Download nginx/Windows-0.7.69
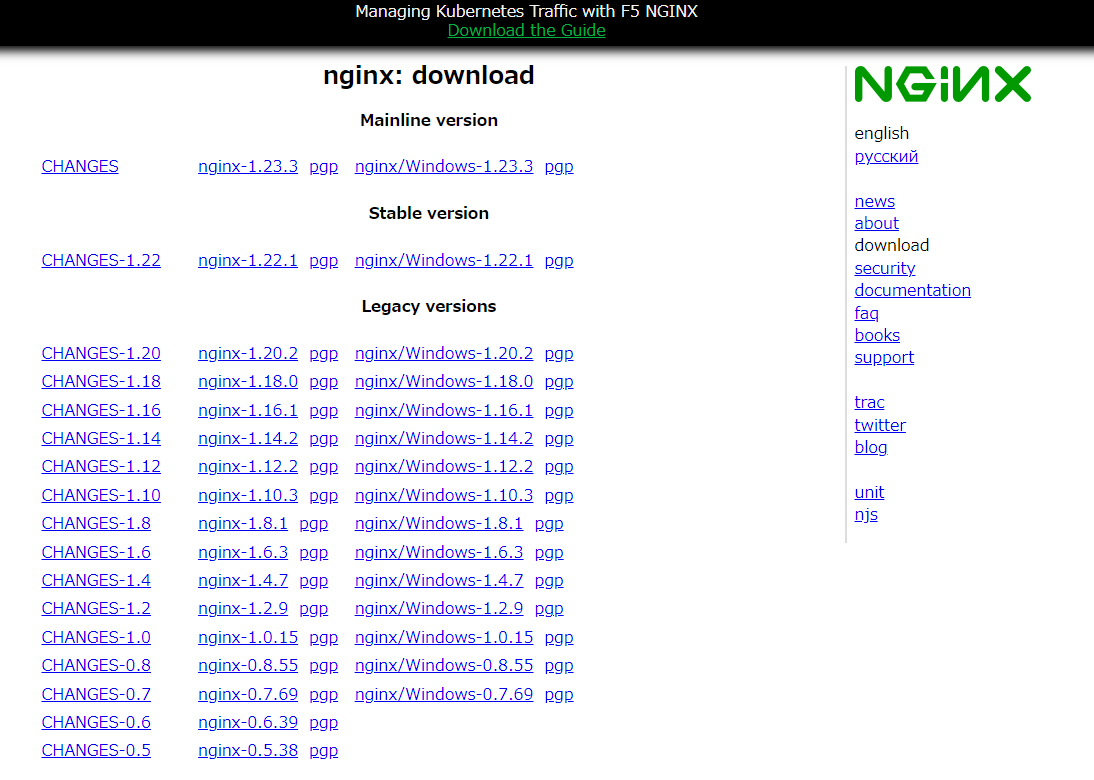Image resolution: width=1094 pixels, height=780 pixels. (x=444, y=695)
